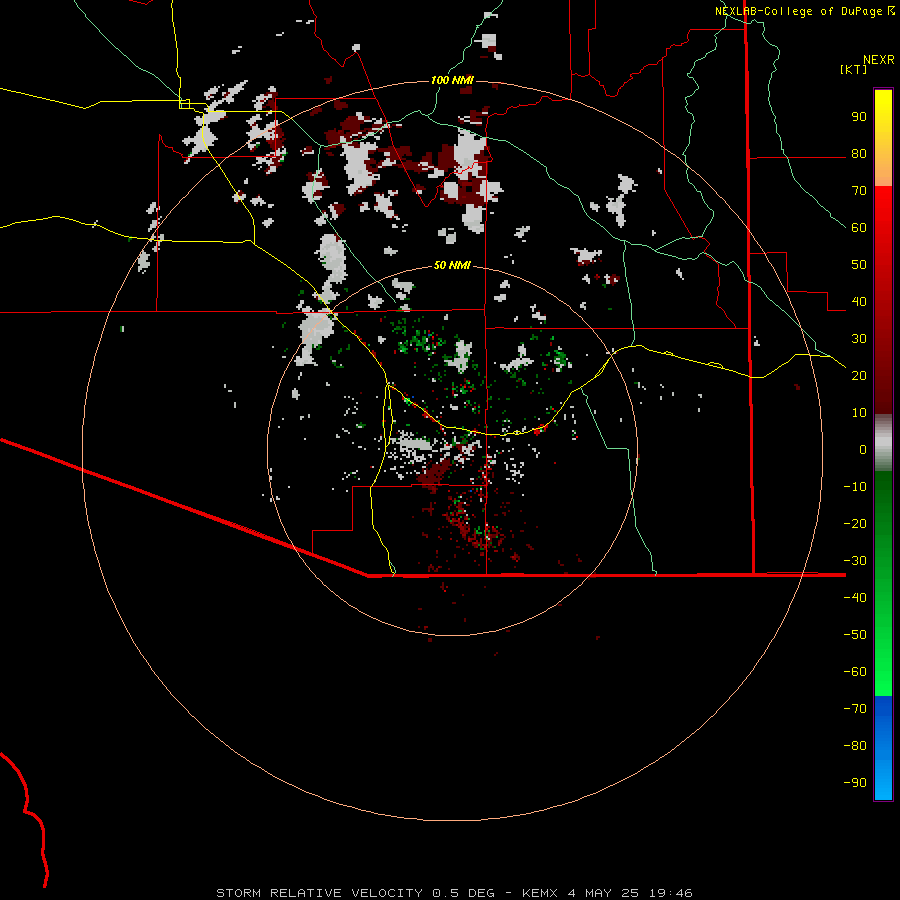Click the 30 value on the velocity scale
Image resolution: width=900 pixels, height=900 pixels.
tap(859, 339)
